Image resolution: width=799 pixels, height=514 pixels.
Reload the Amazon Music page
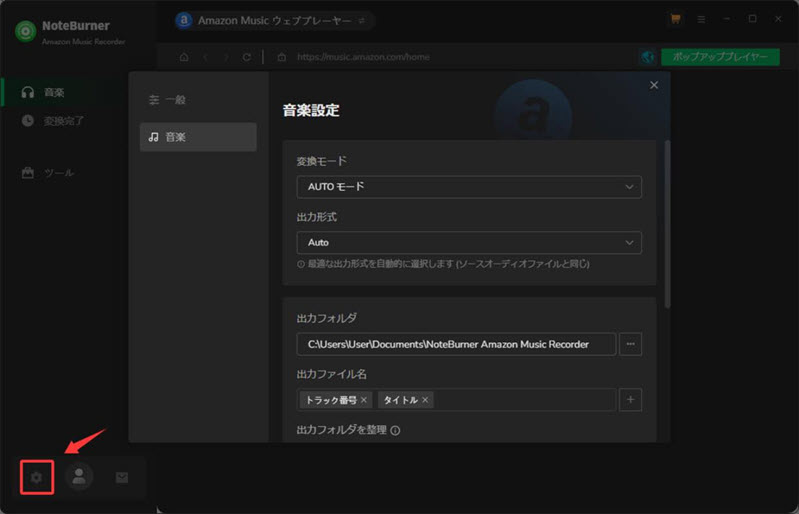247,57
